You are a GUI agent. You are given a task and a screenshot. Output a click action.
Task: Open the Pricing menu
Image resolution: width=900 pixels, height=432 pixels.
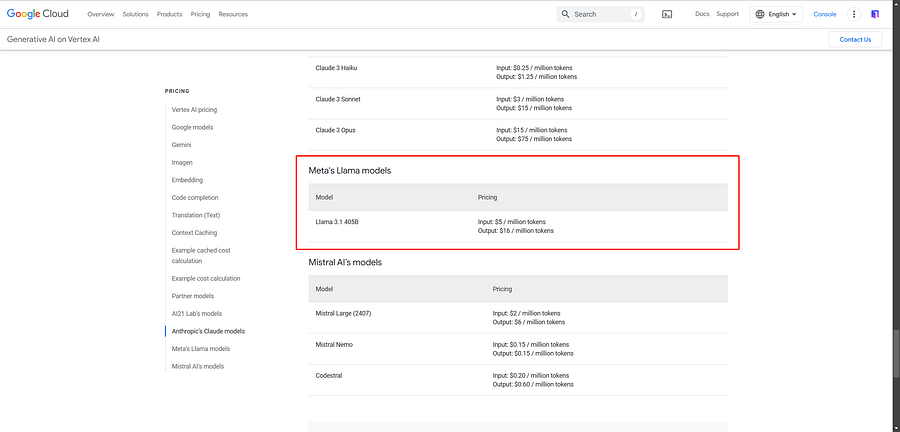click(200, 14)
